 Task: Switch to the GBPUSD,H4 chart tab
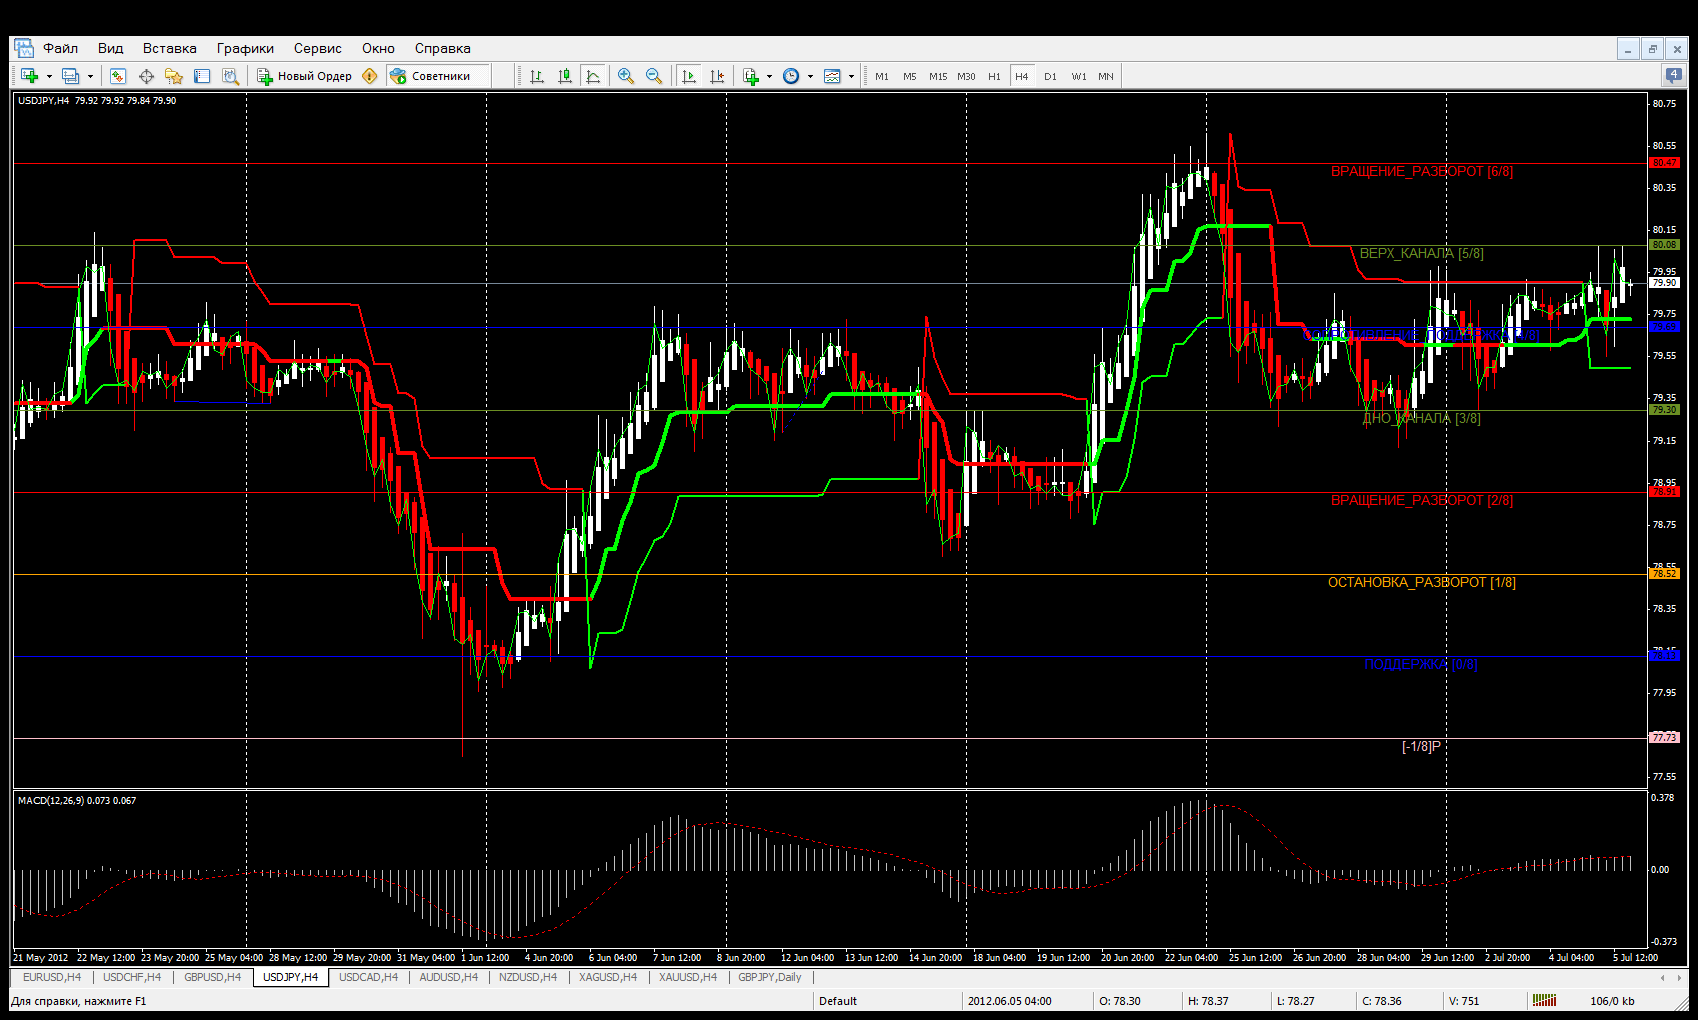point(213,977)
